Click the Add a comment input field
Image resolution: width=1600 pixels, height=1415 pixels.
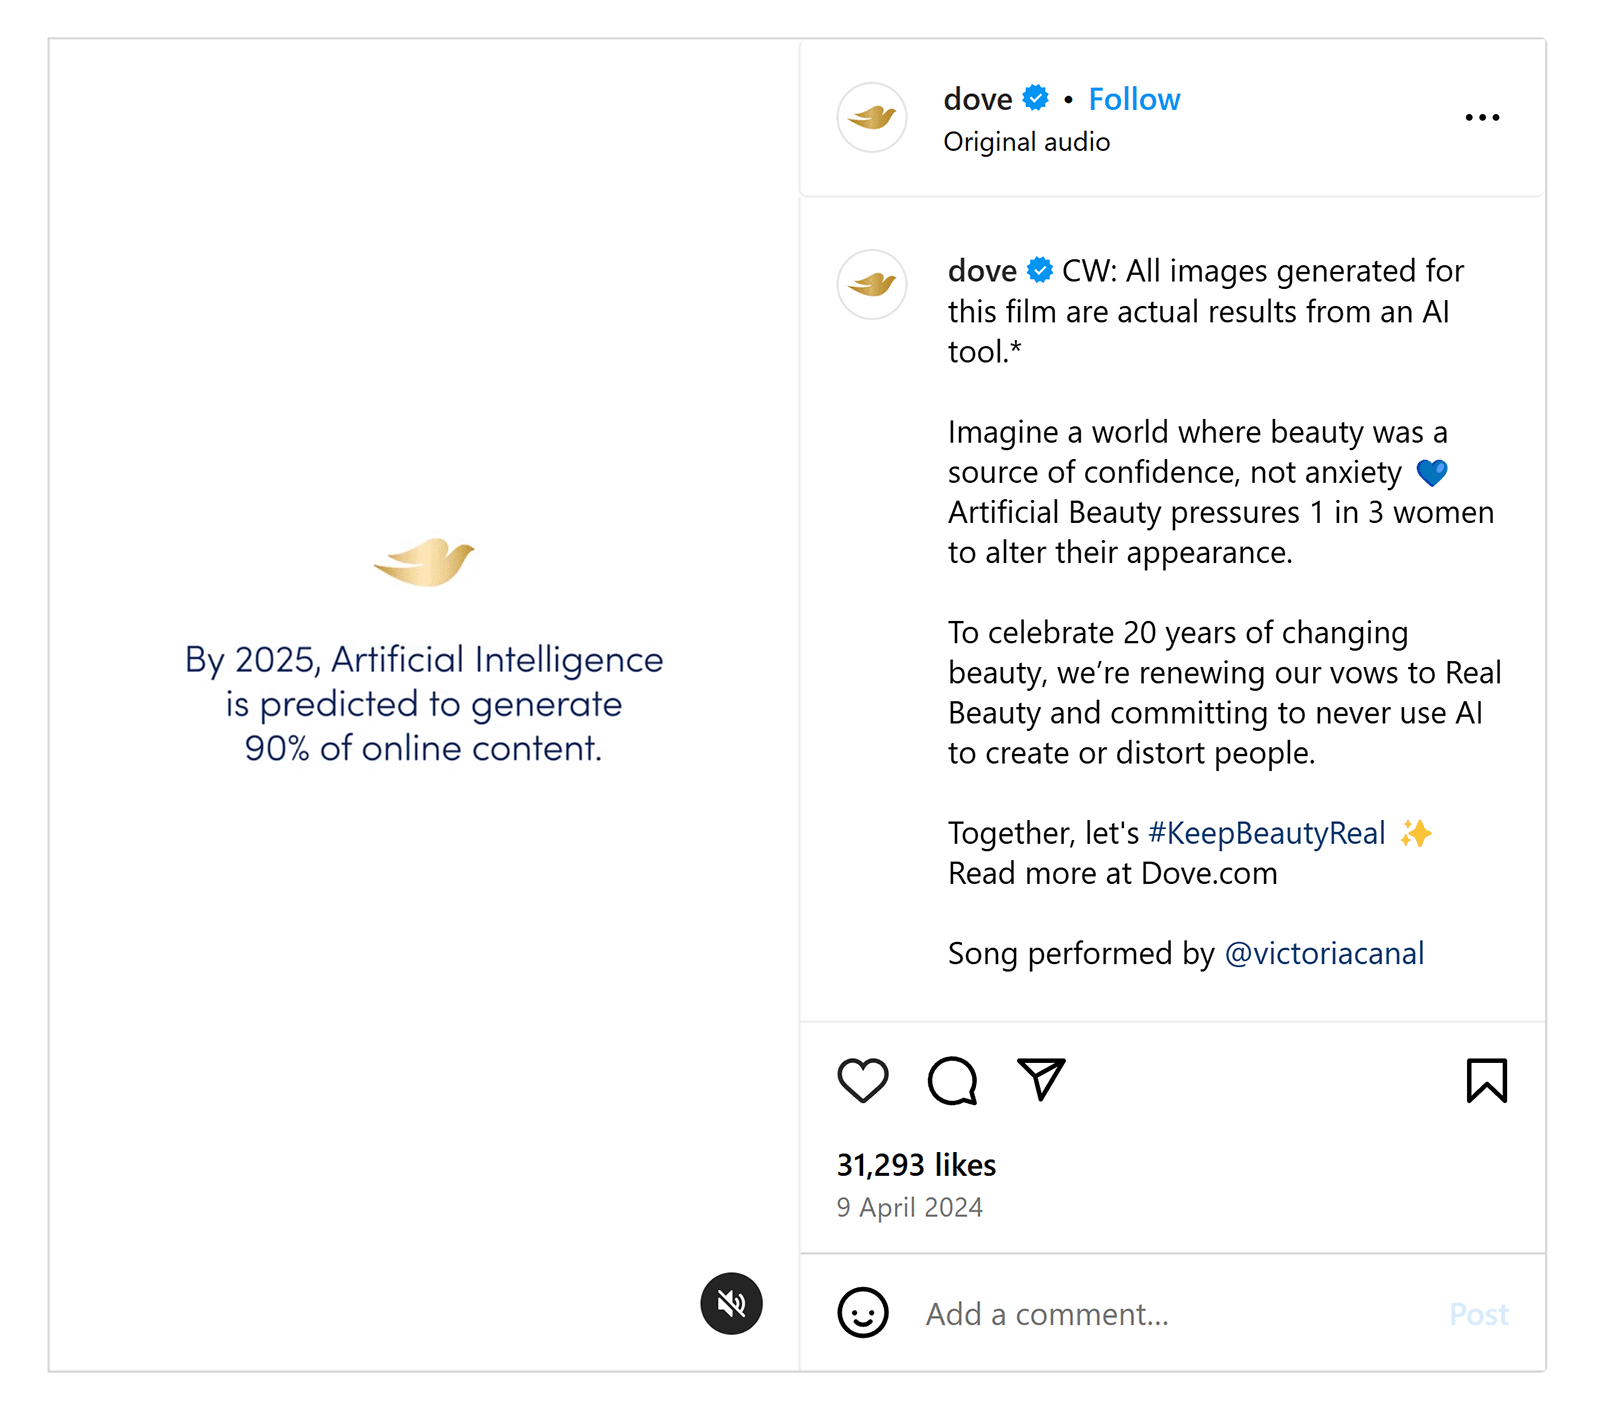click(1045, 1313)
